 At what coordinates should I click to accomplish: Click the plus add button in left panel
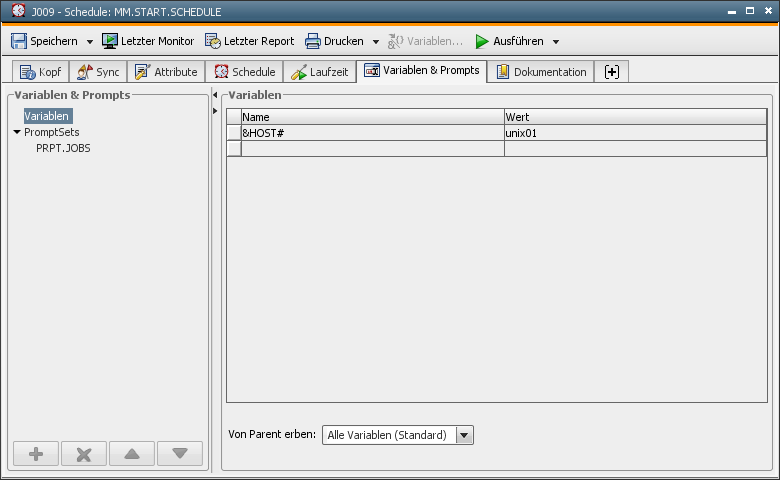click(x=36, y=454)
